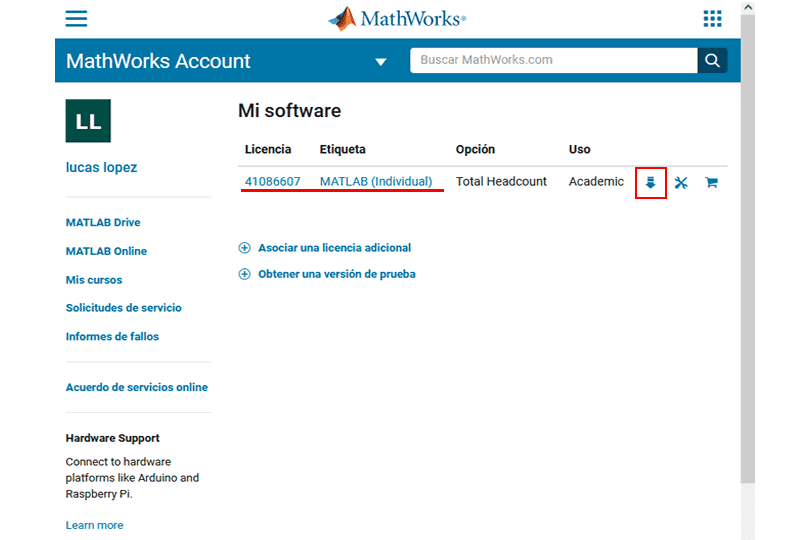The height and width of the screenshot is (540, 798).
Task: Click Learn more under Hardware Support
Action: pyautogui.click(x=94, y=525)
